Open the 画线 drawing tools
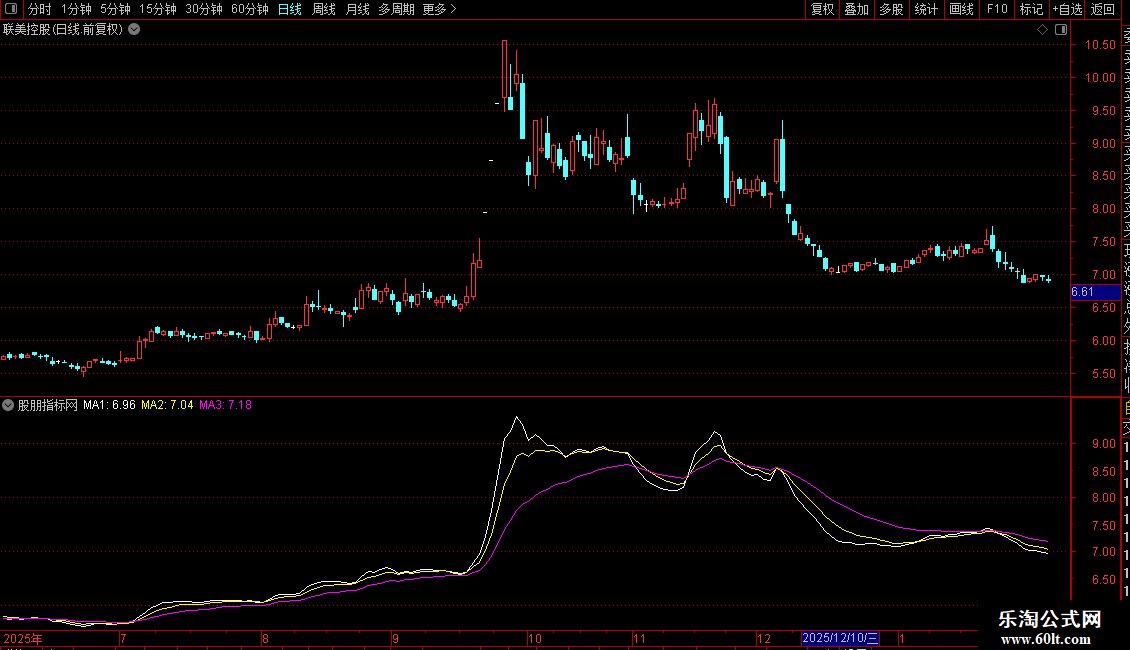The image size is (1130, 650). [x=961, y=9]
